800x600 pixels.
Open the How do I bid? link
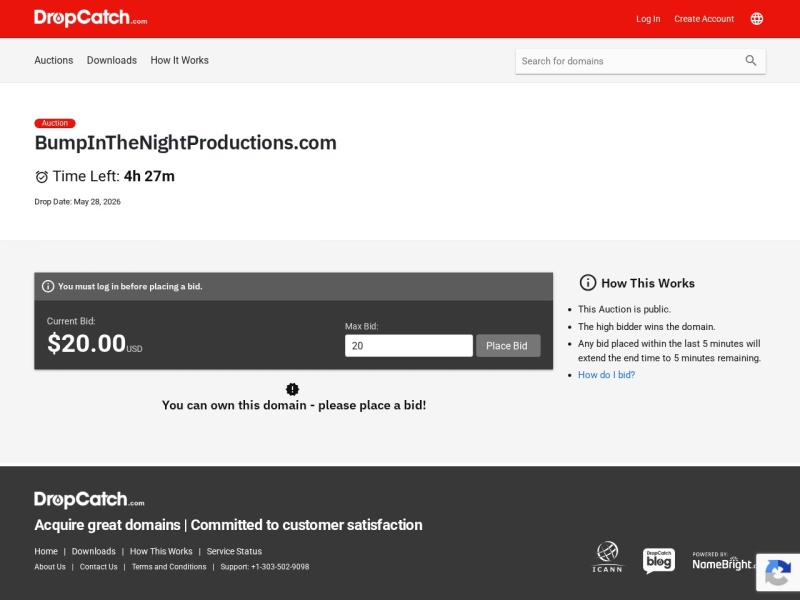pyautogui.click(x=606, y=375)
